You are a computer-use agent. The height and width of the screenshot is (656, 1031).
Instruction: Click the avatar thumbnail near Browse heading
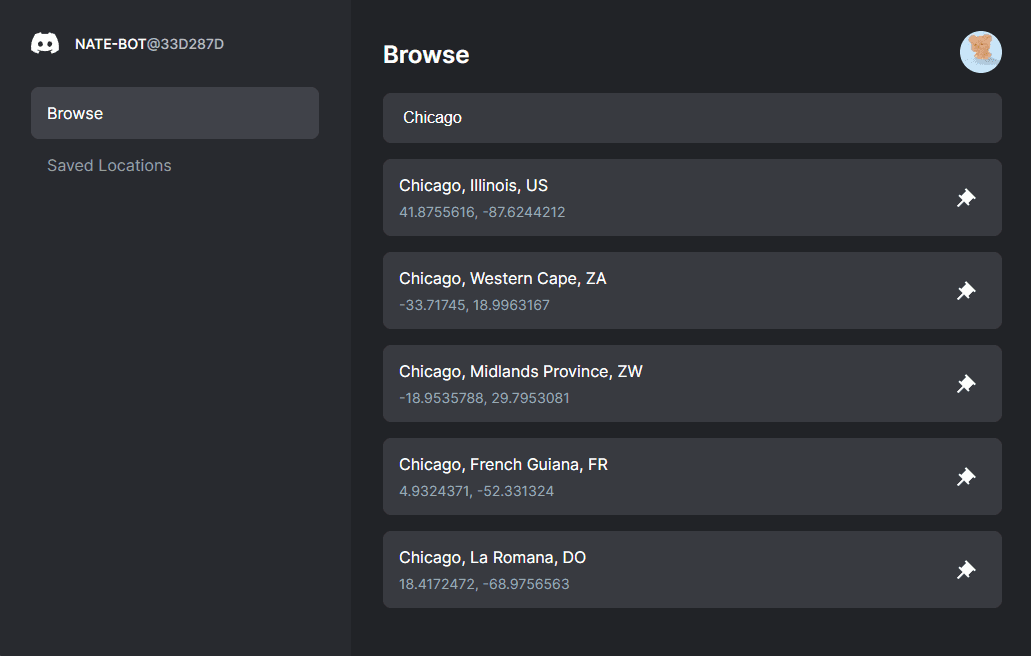click(x=980, y=51)
